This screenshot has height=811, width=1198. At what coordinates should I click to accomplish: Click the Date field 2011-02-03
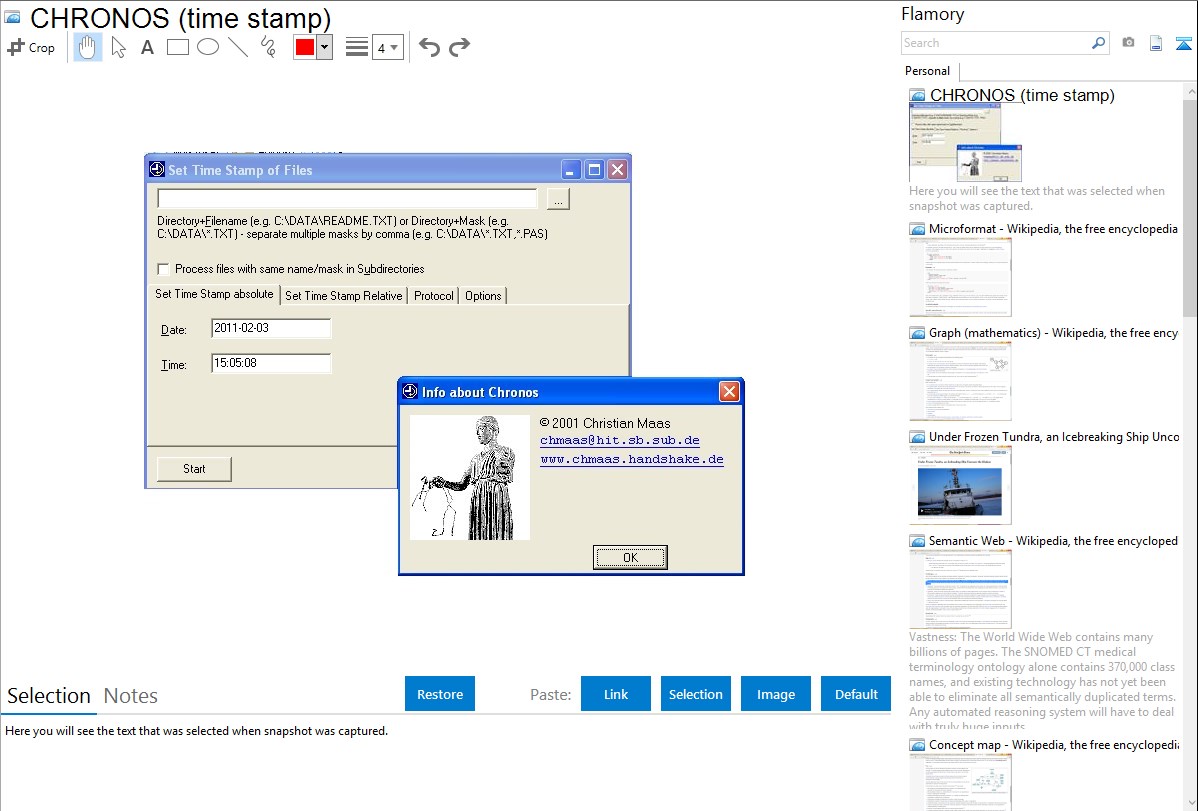click(x=270, y=328)
